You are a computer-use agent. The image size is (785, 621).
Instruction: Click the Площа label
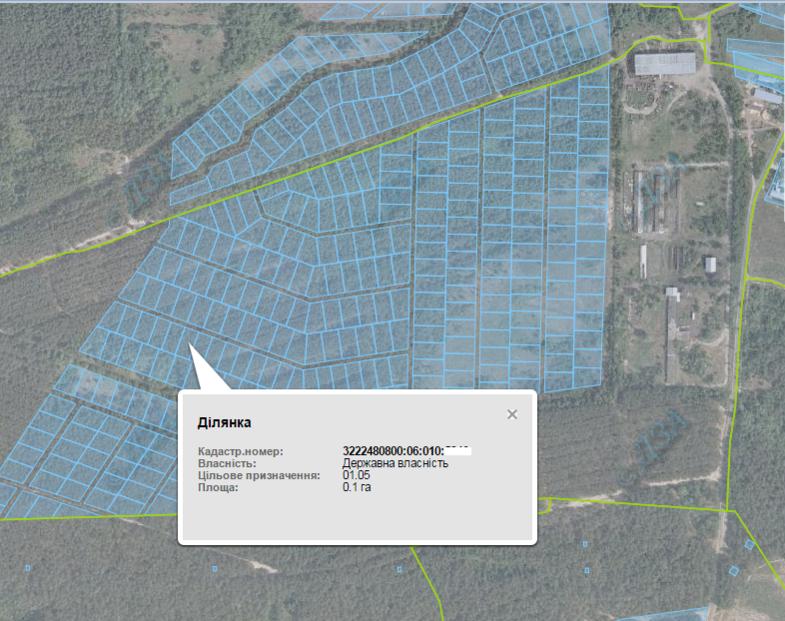(218, 487)
